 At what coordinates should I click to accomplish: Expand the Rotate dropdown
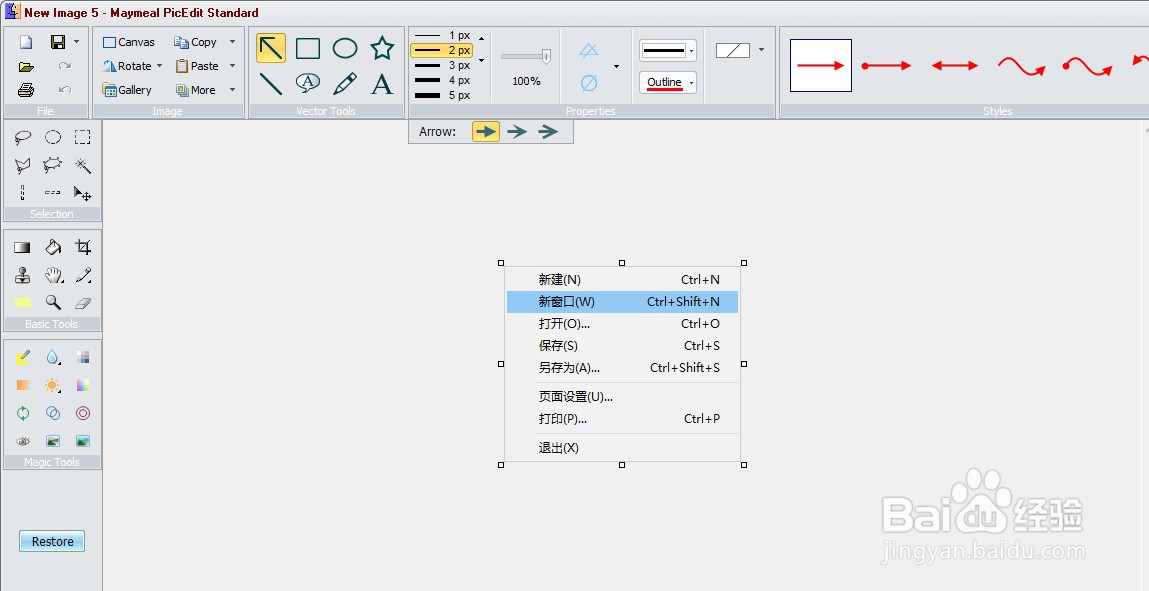(x=159, y=66)
